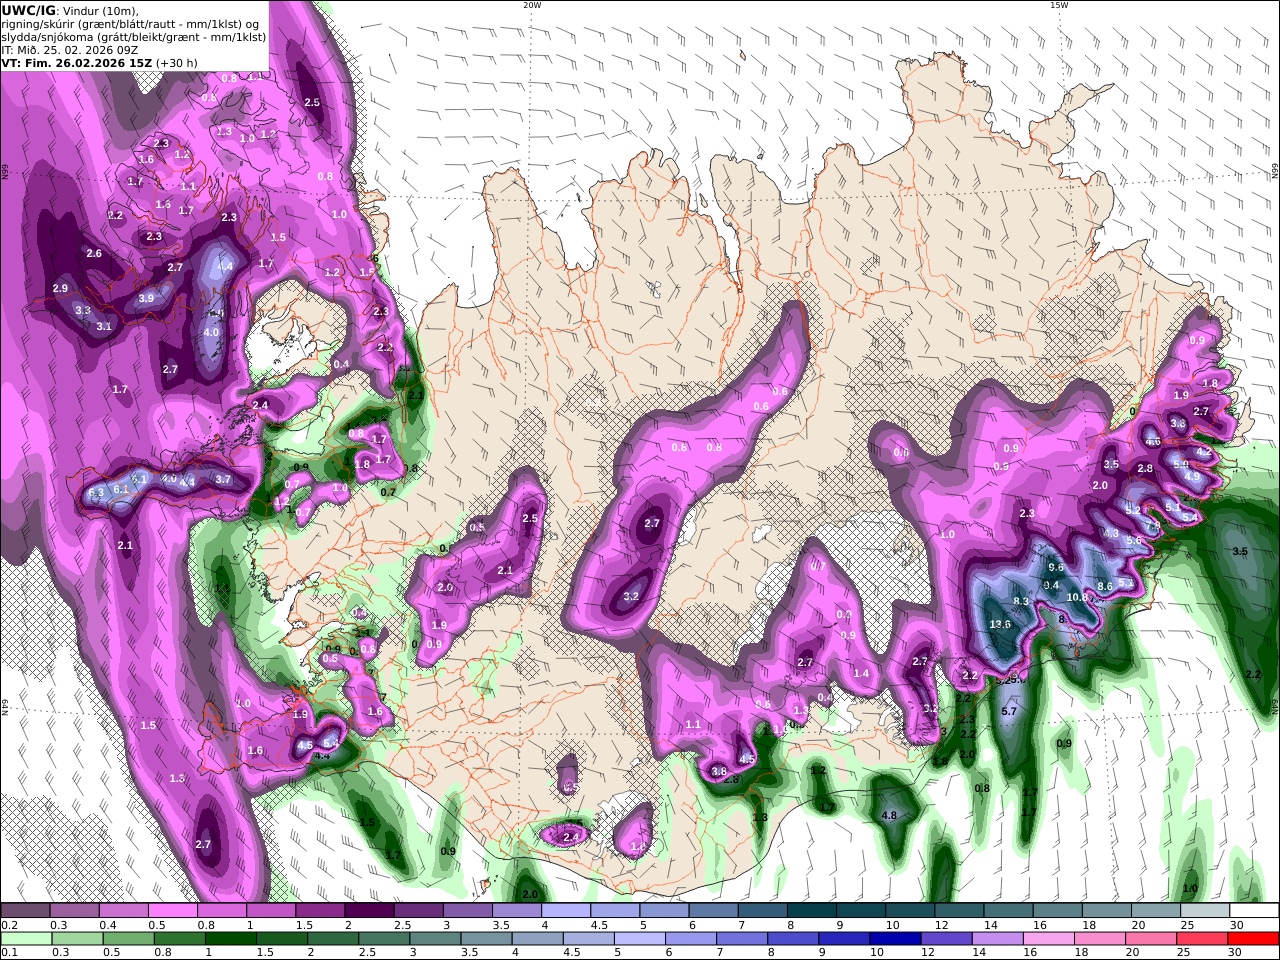Click the 4.6 snowfall value
This screenshot has width=1280, height=960.
coord(1153,441)
